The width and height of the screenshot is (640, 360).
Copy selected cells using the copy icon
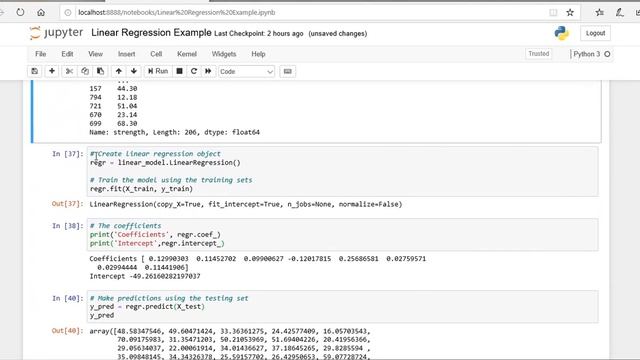85,71
